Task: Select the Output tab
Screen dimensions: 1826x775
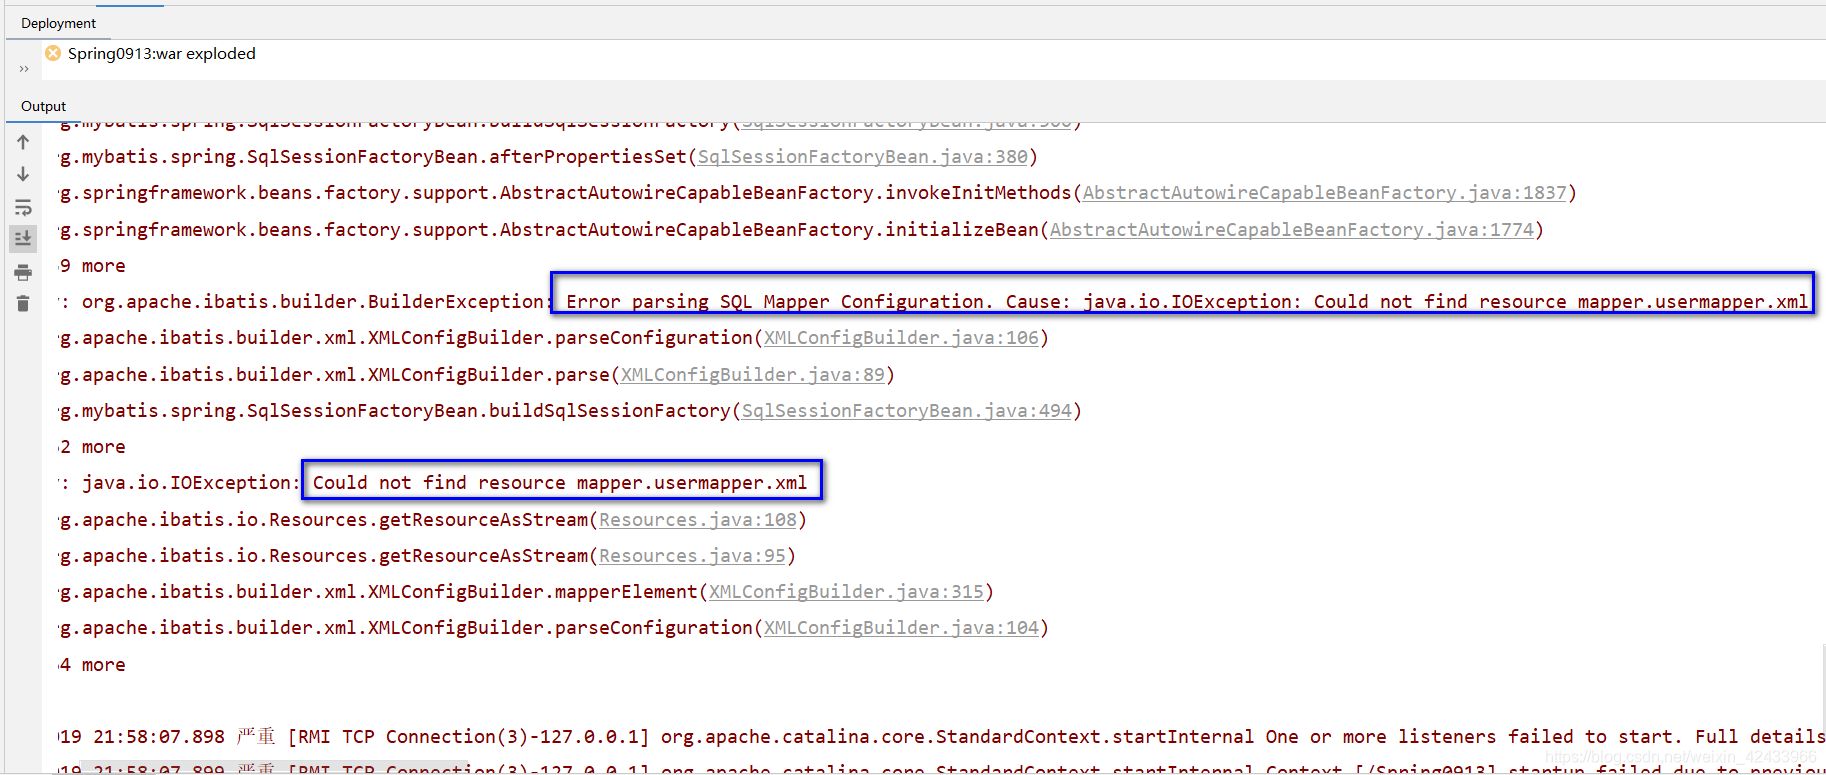Action: point(43,106)
